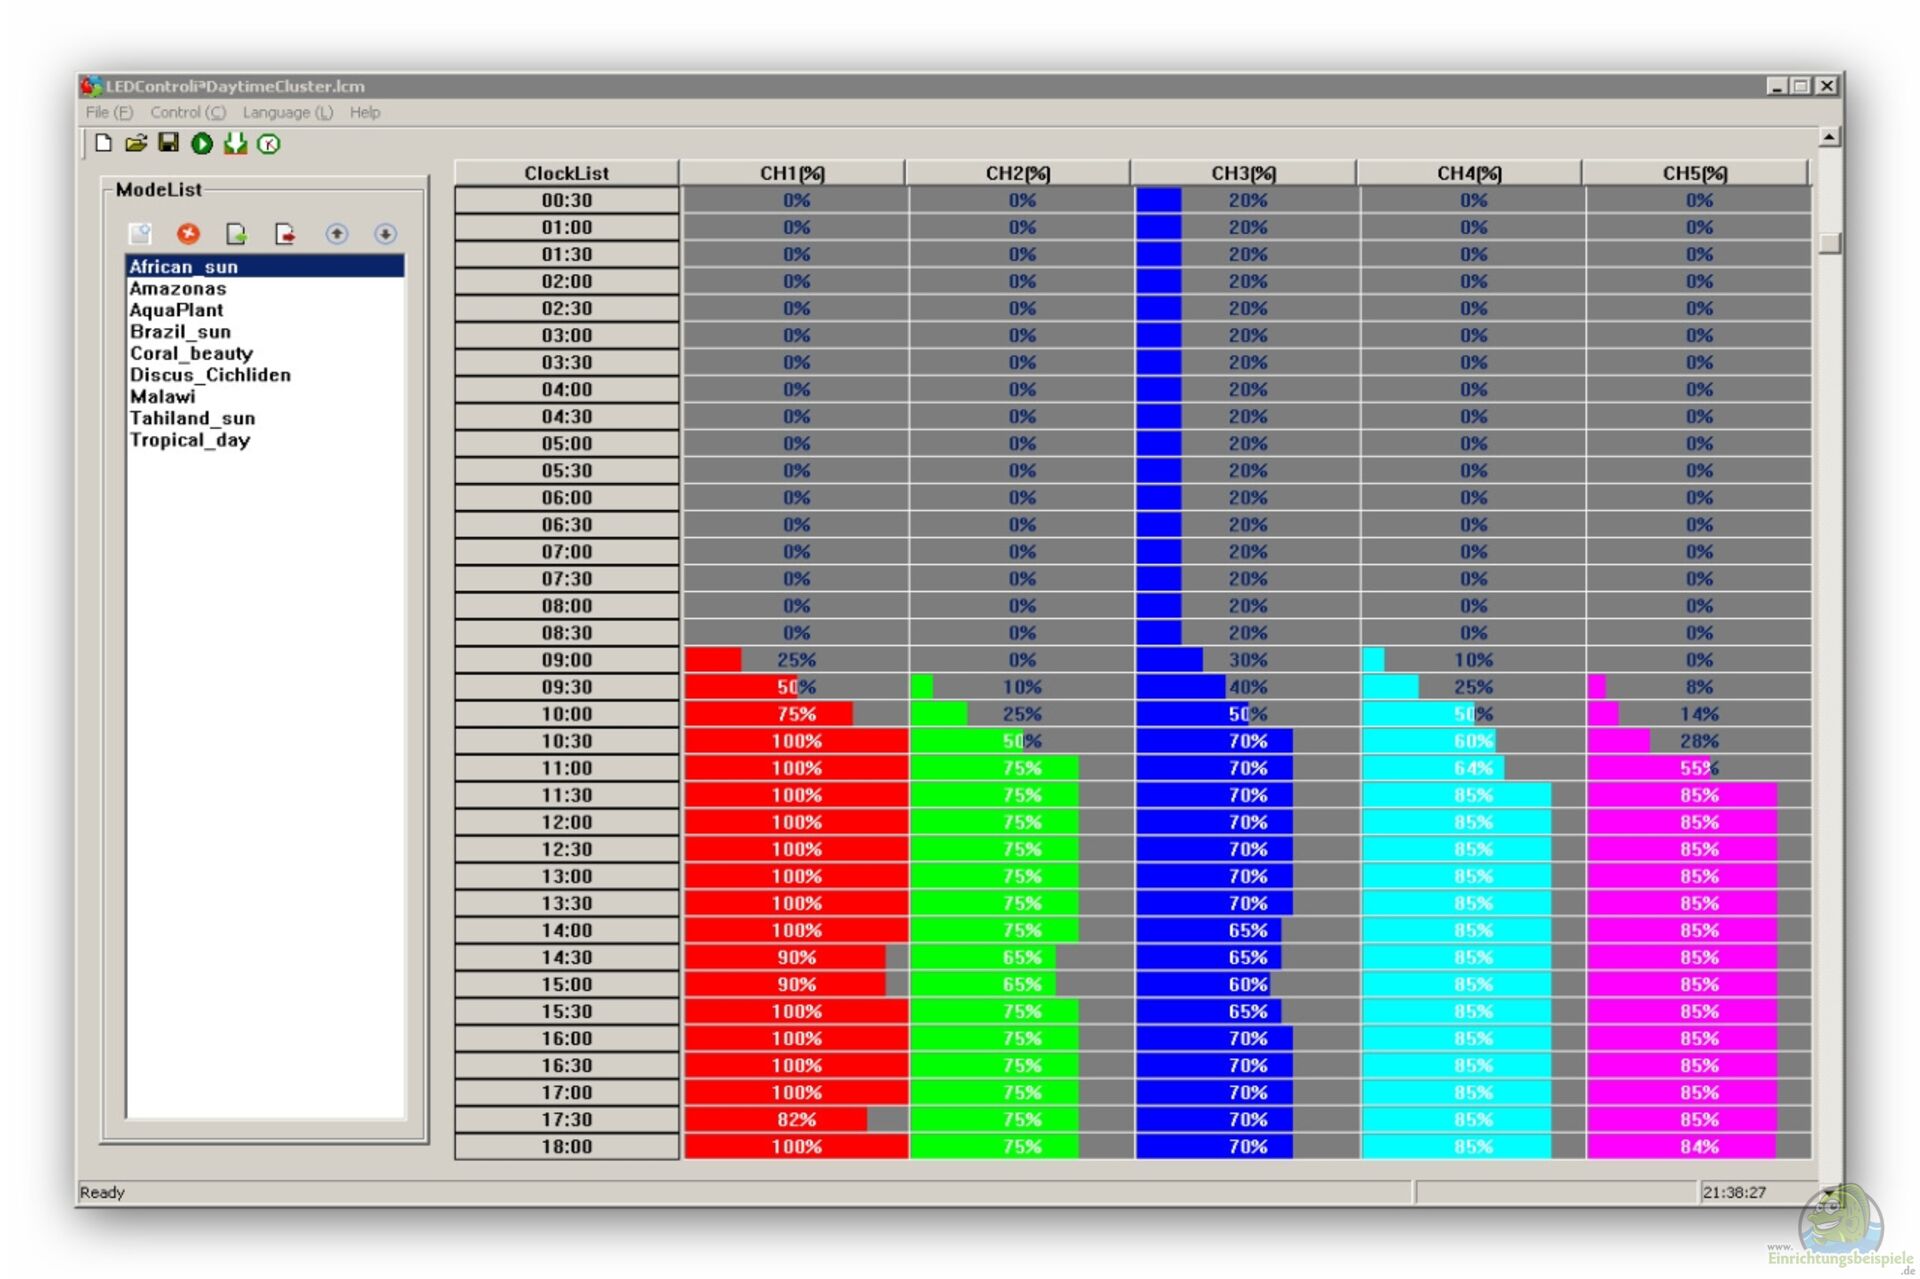Save file with the floppy disk icon
The height and width of the screenshot is (1279, 1920).
point(169,144)
